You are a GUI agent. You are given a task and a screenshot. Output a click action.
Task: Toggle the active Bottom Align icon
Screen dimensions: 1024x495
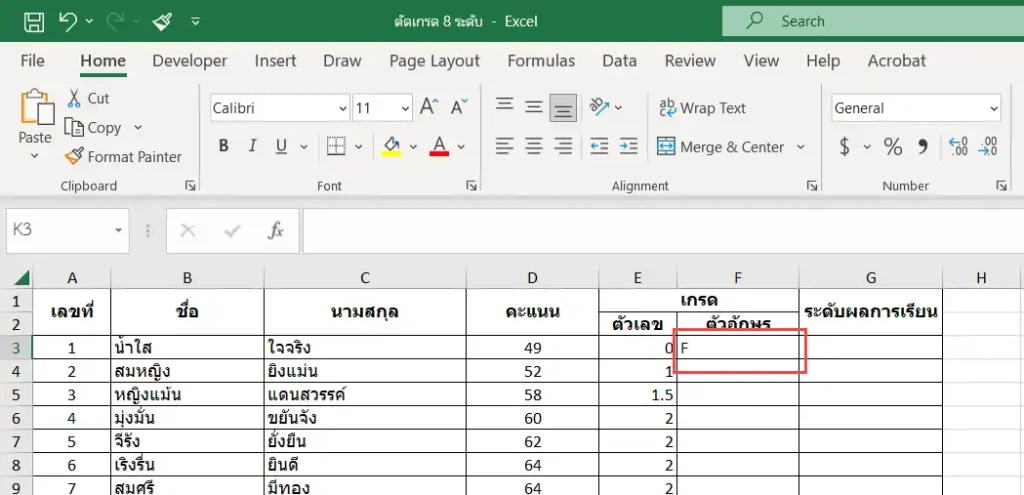[x=563, y=108]
